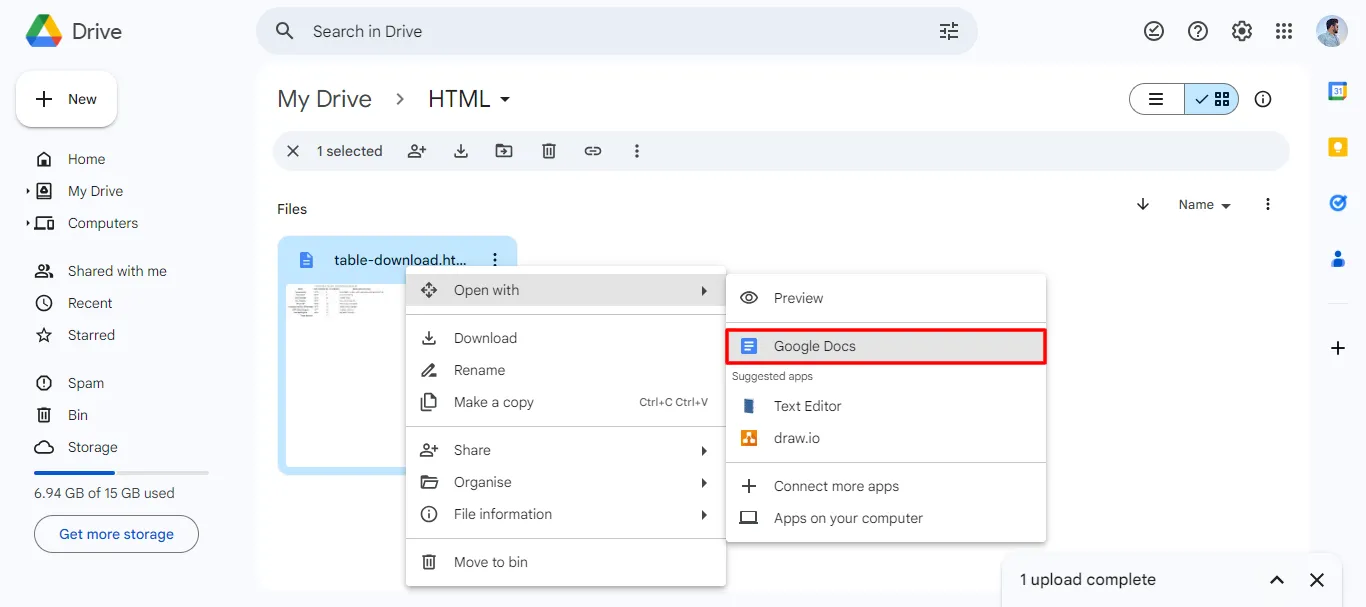Copy link for the selected file
This screenshot has width=1366, height=607.
point(593,150)
